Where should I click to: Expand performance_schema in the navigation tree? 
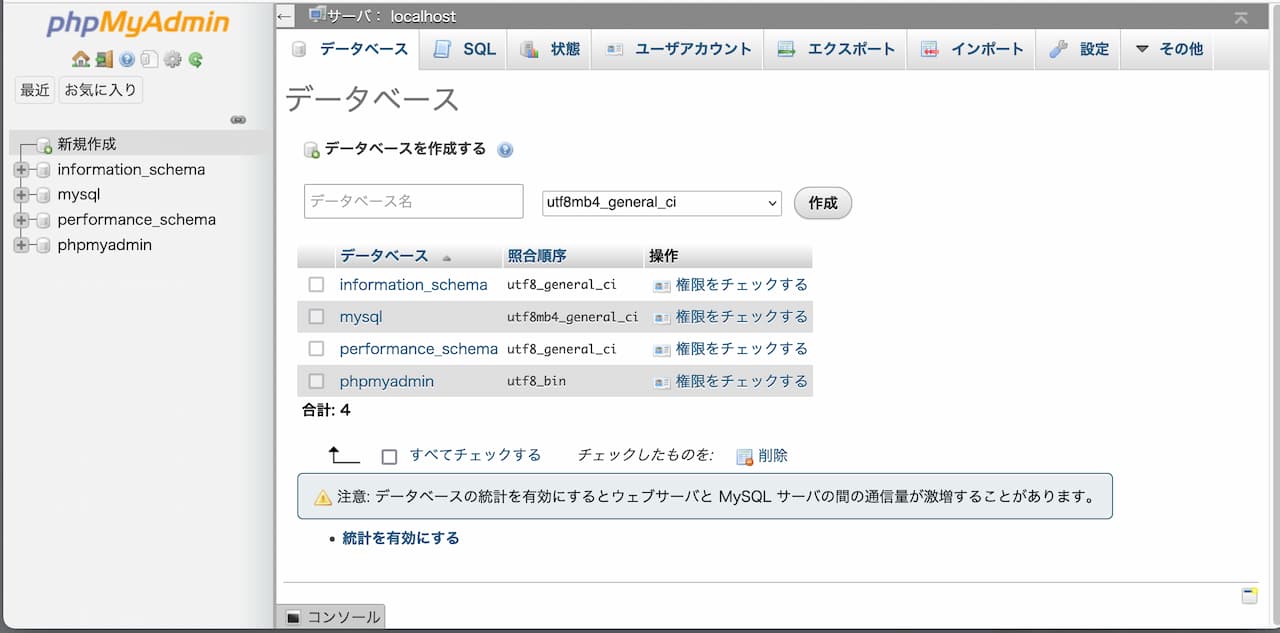tap(21, 220)
